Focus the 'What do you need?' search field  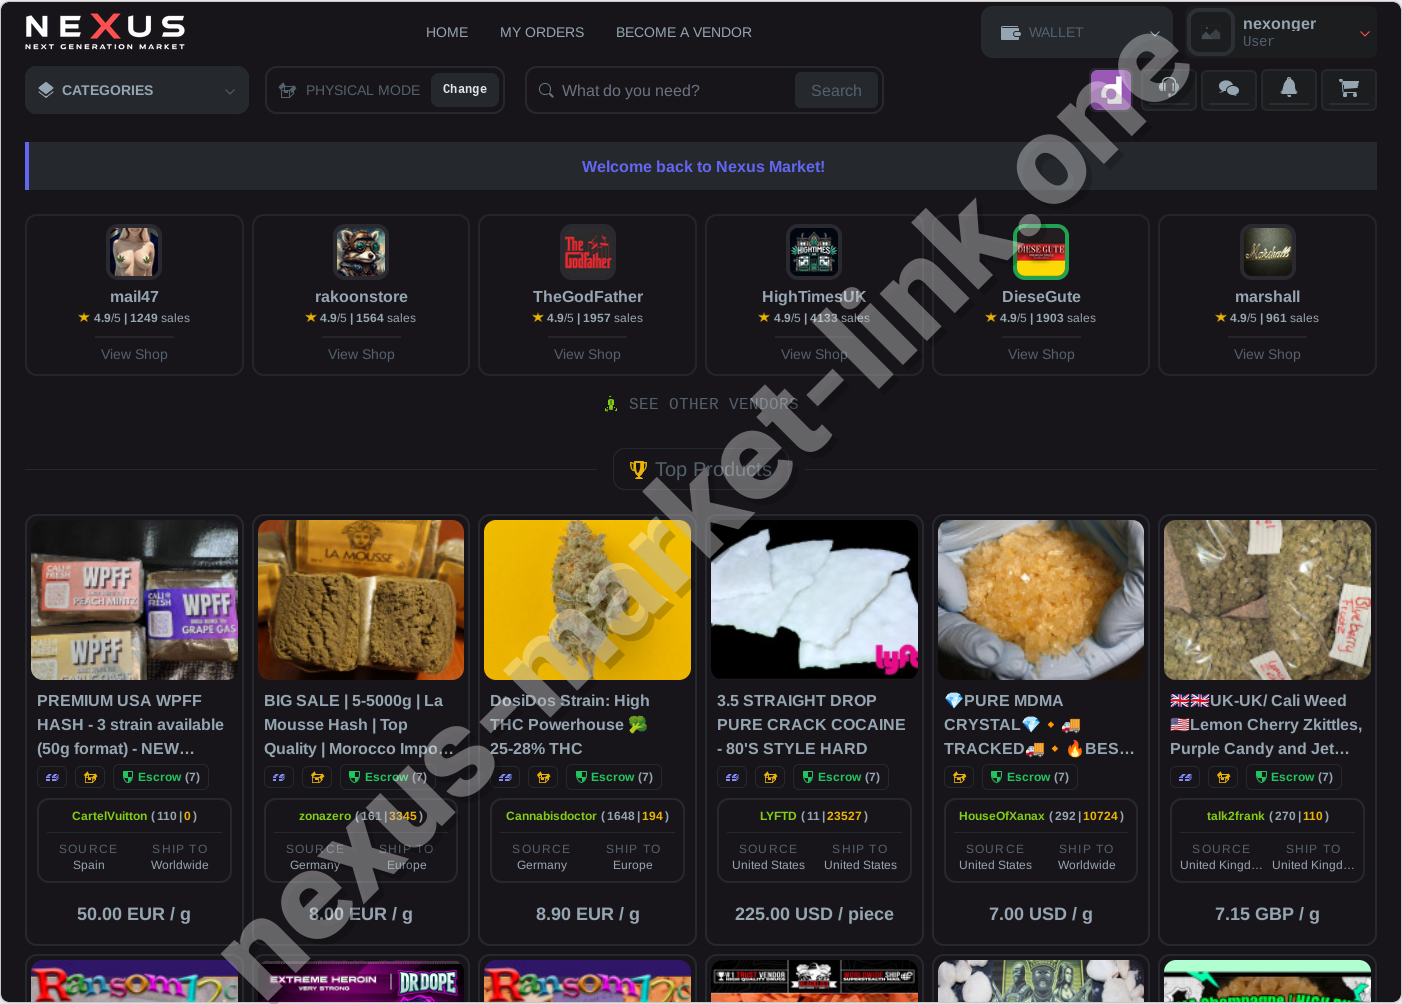[672, 90]
